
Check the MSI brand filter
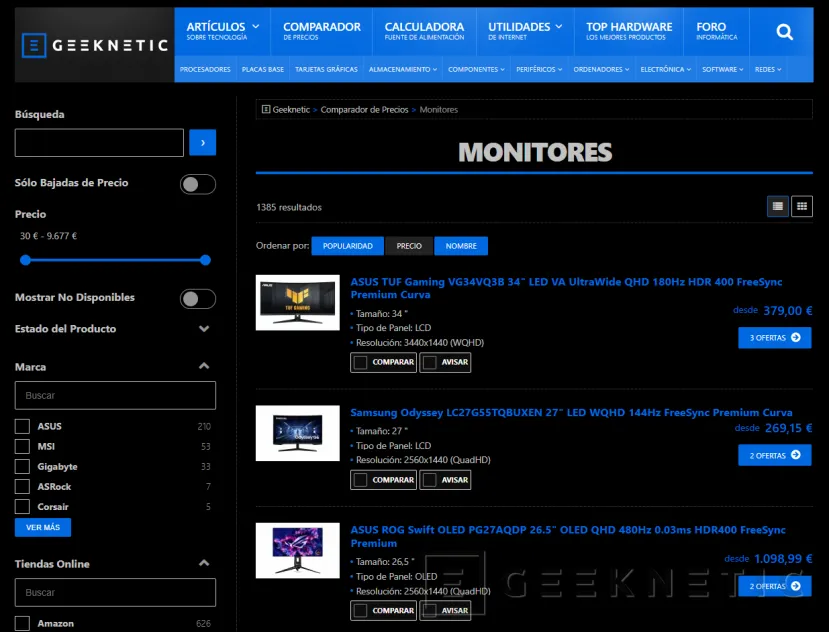22,446
